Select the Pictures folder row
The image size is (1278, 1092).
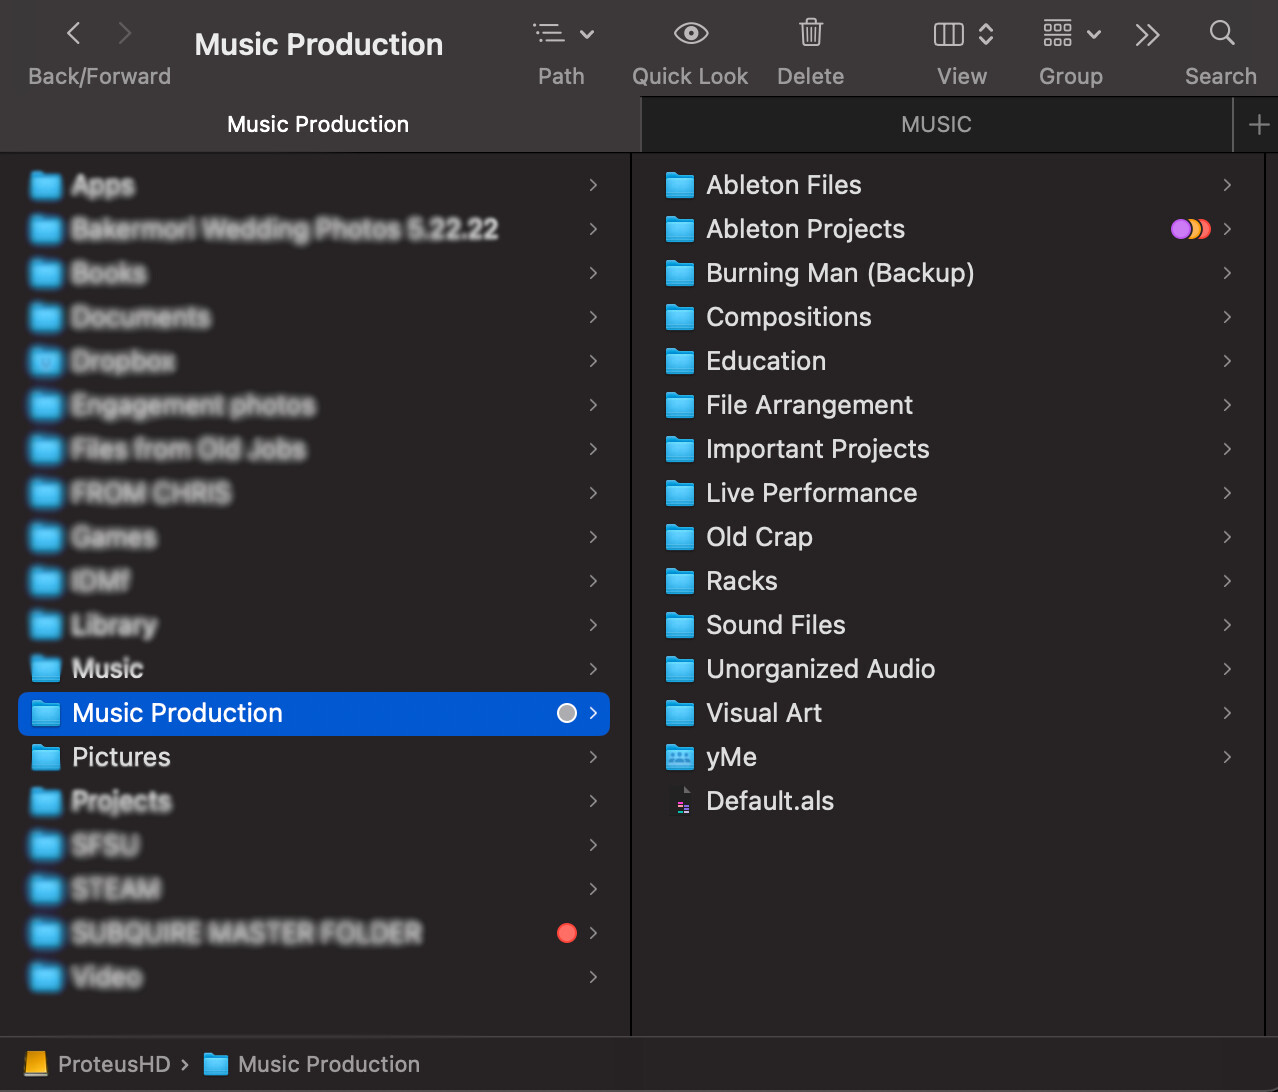click(x=314, y=757)
